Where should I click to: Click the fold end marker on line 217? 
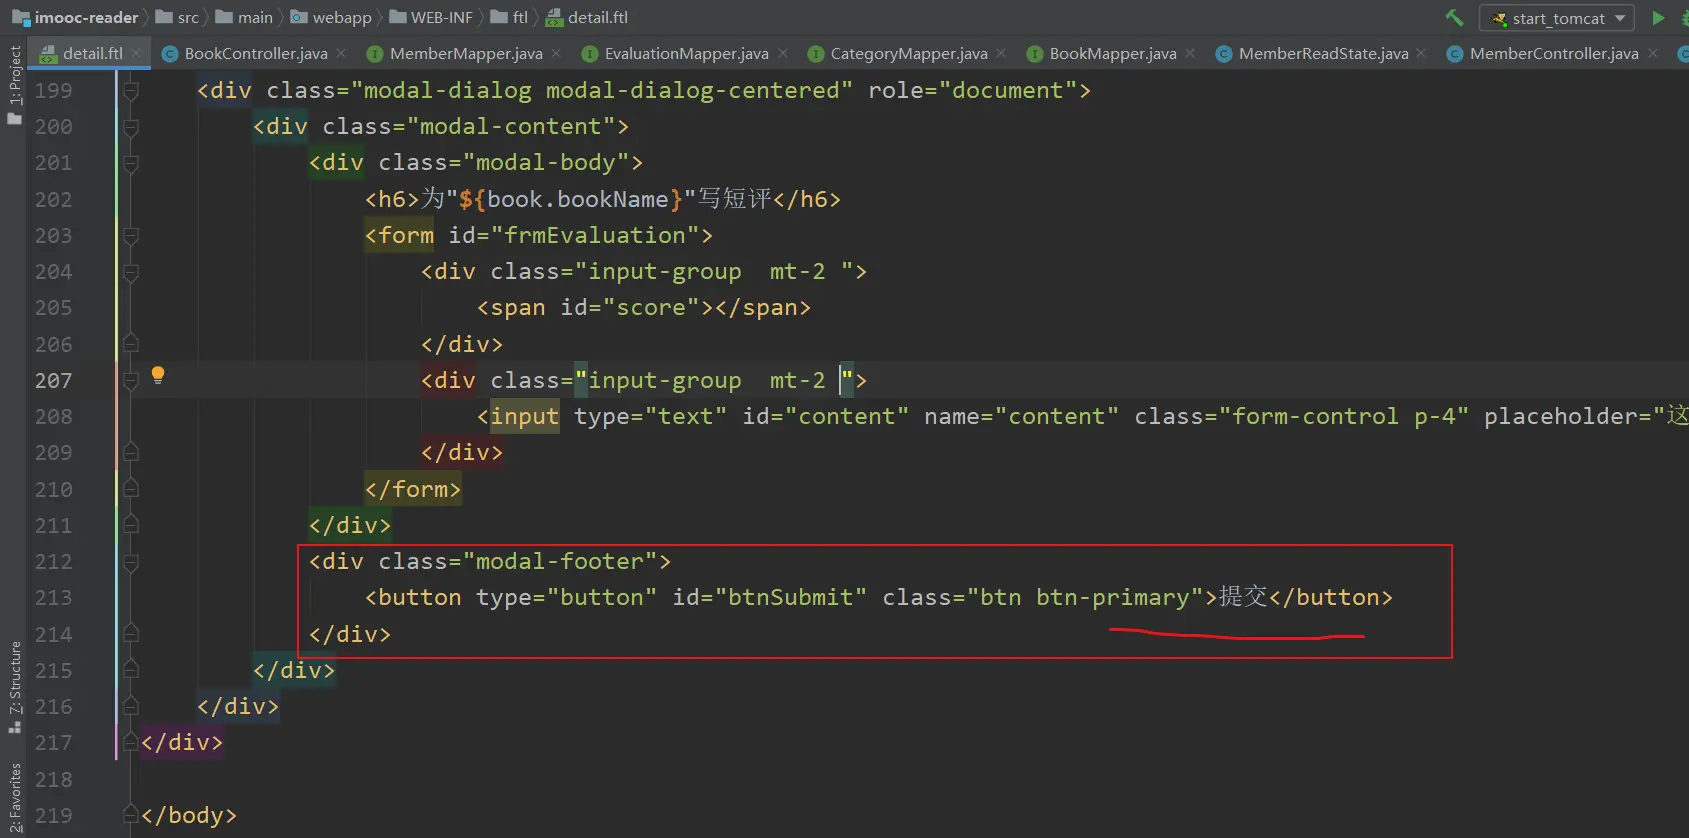130,742
